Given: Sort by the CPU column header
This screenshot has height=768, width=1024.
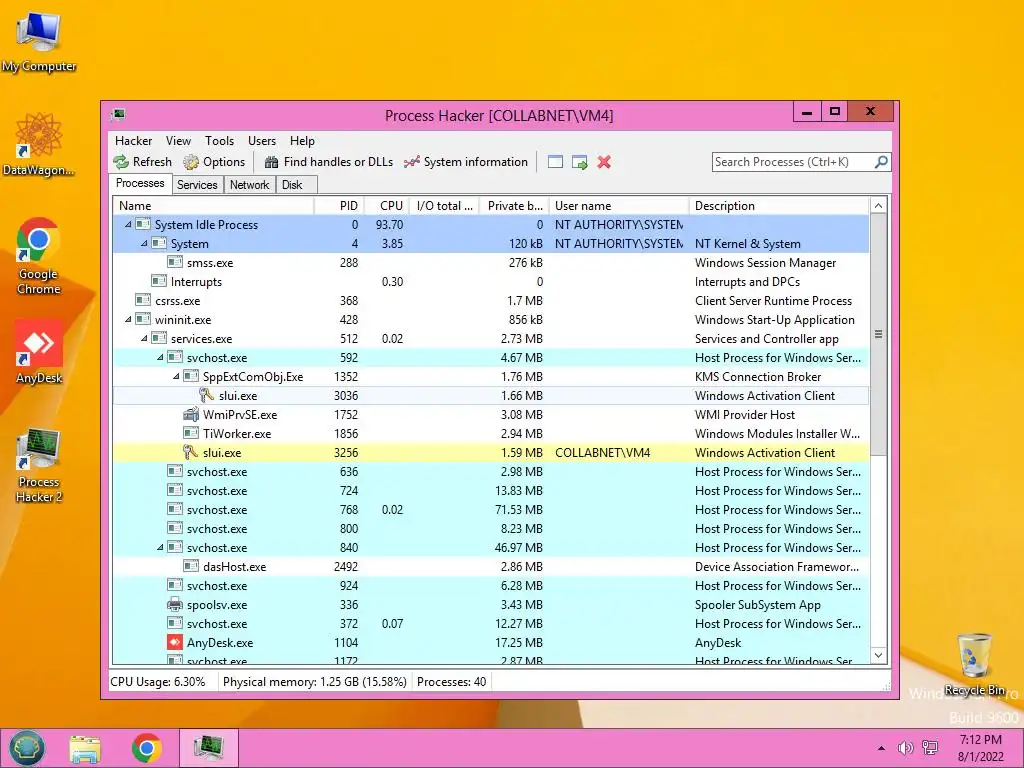Looking at the screenshot, I should coord(387,206).
